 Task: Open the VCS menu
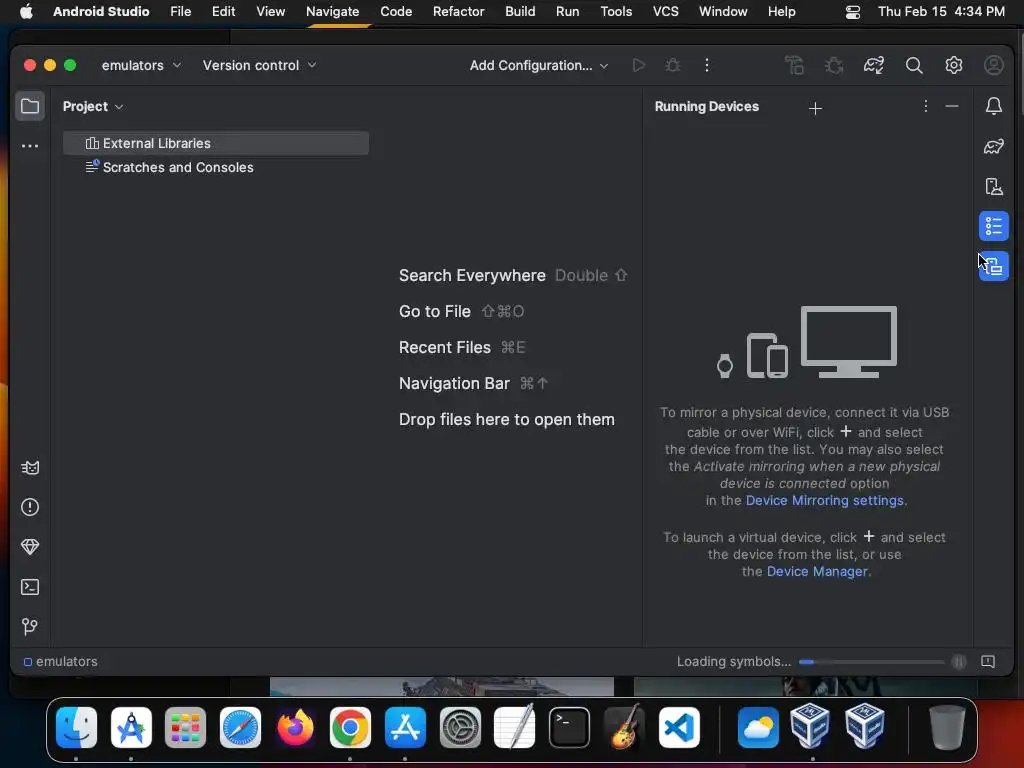[665, 11]
